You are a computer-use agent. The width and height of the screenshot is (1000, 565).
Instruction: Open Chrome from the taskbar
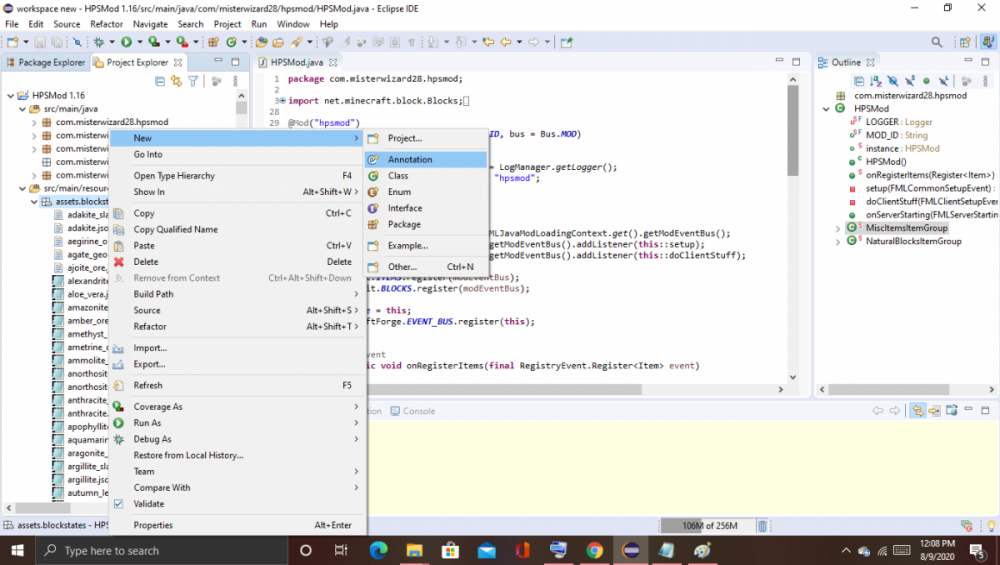pyautogui.click(x=594, y=550)
